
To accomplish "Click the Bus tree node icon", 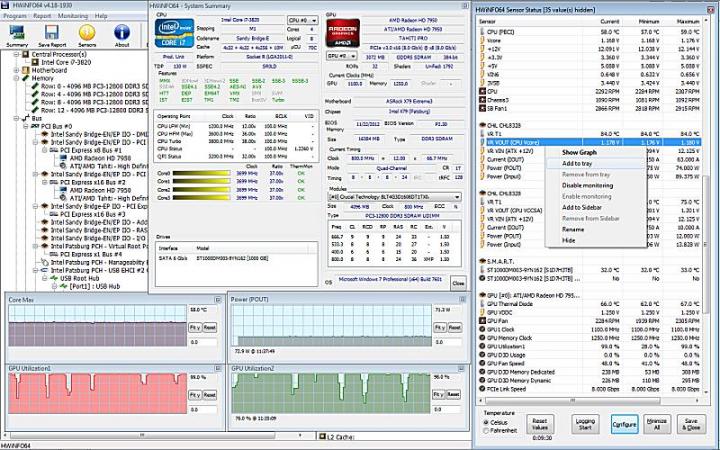I will [x=26, y=118].
